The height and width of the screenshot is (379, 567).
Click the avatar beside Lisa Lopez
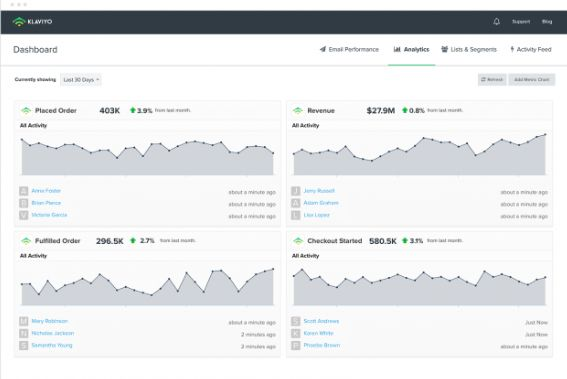point(295,215)
